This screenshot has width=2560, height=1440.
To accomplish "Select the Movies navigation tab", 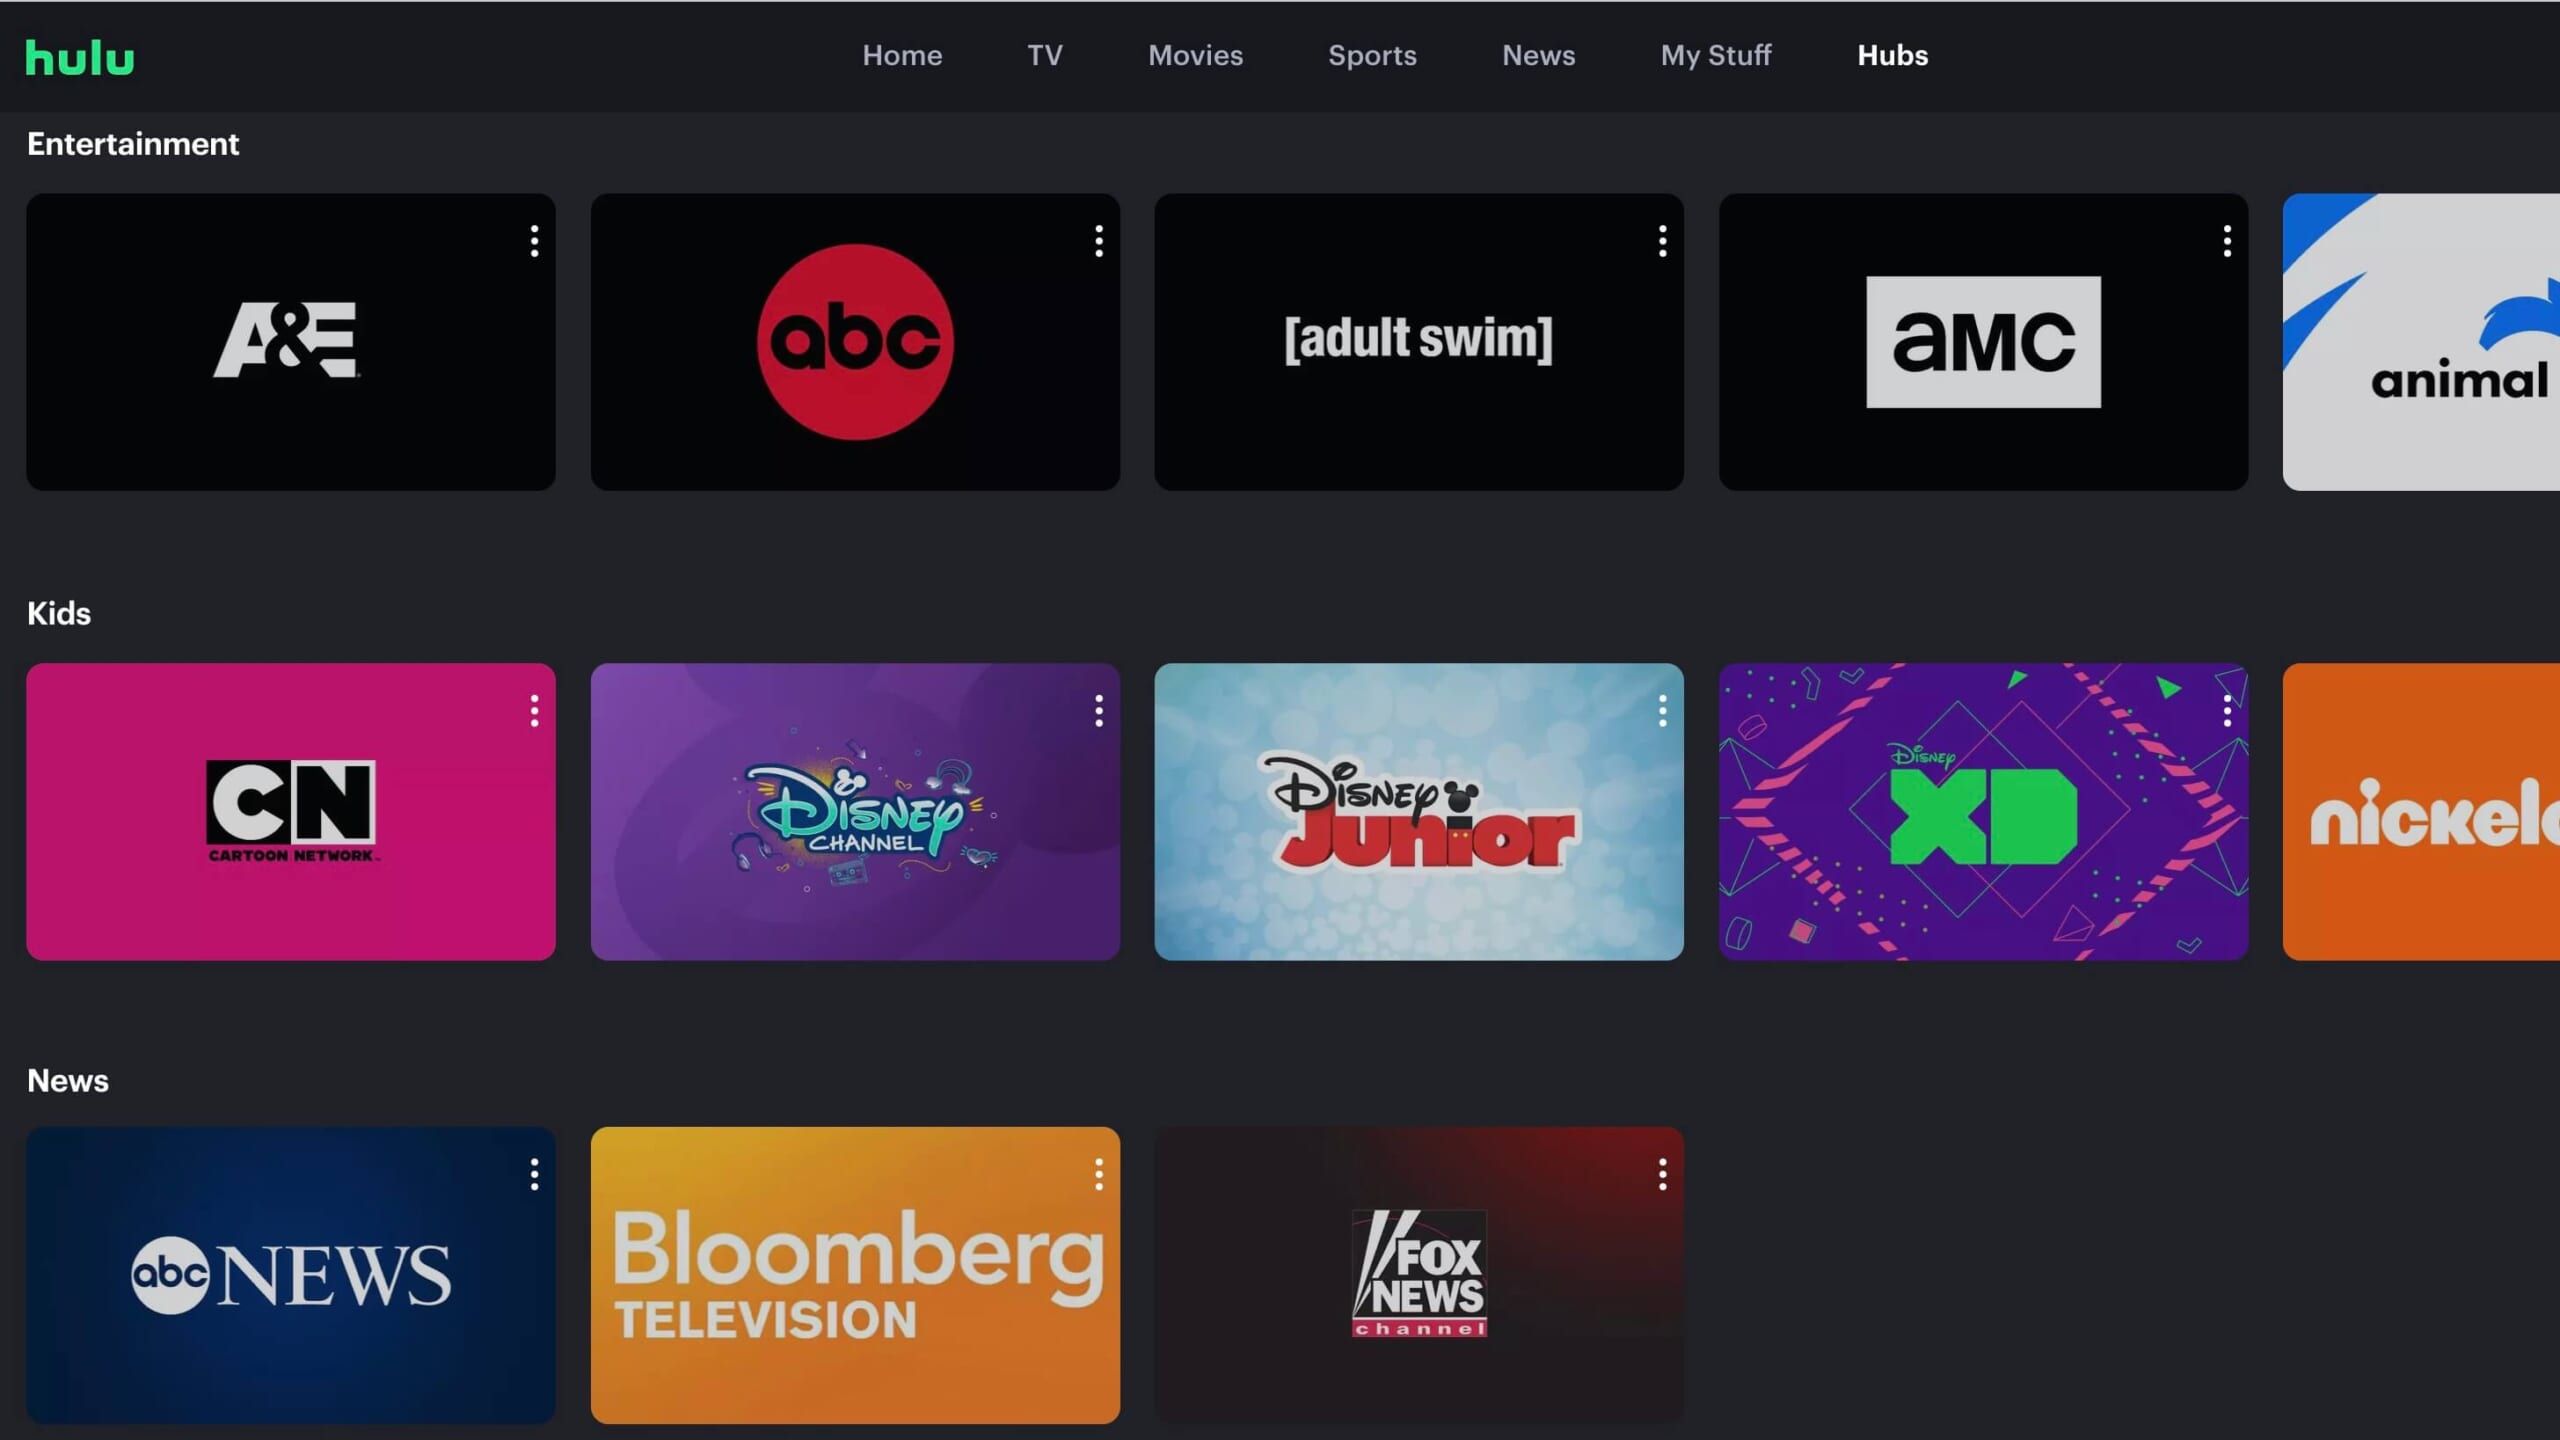I will 1196,55.
